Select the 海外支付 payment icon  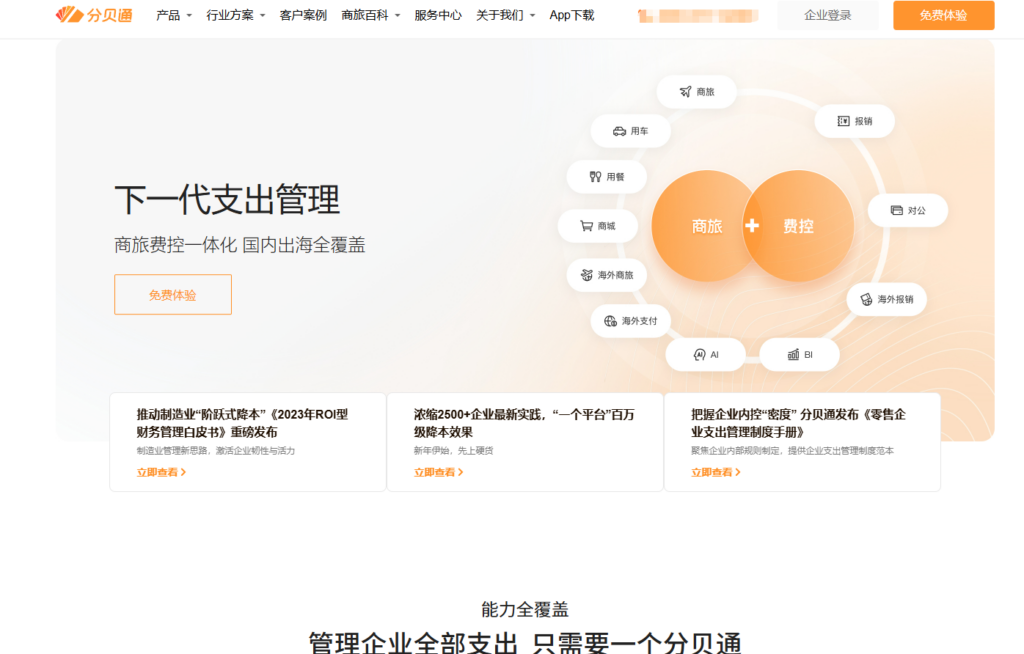click(630, 321)
